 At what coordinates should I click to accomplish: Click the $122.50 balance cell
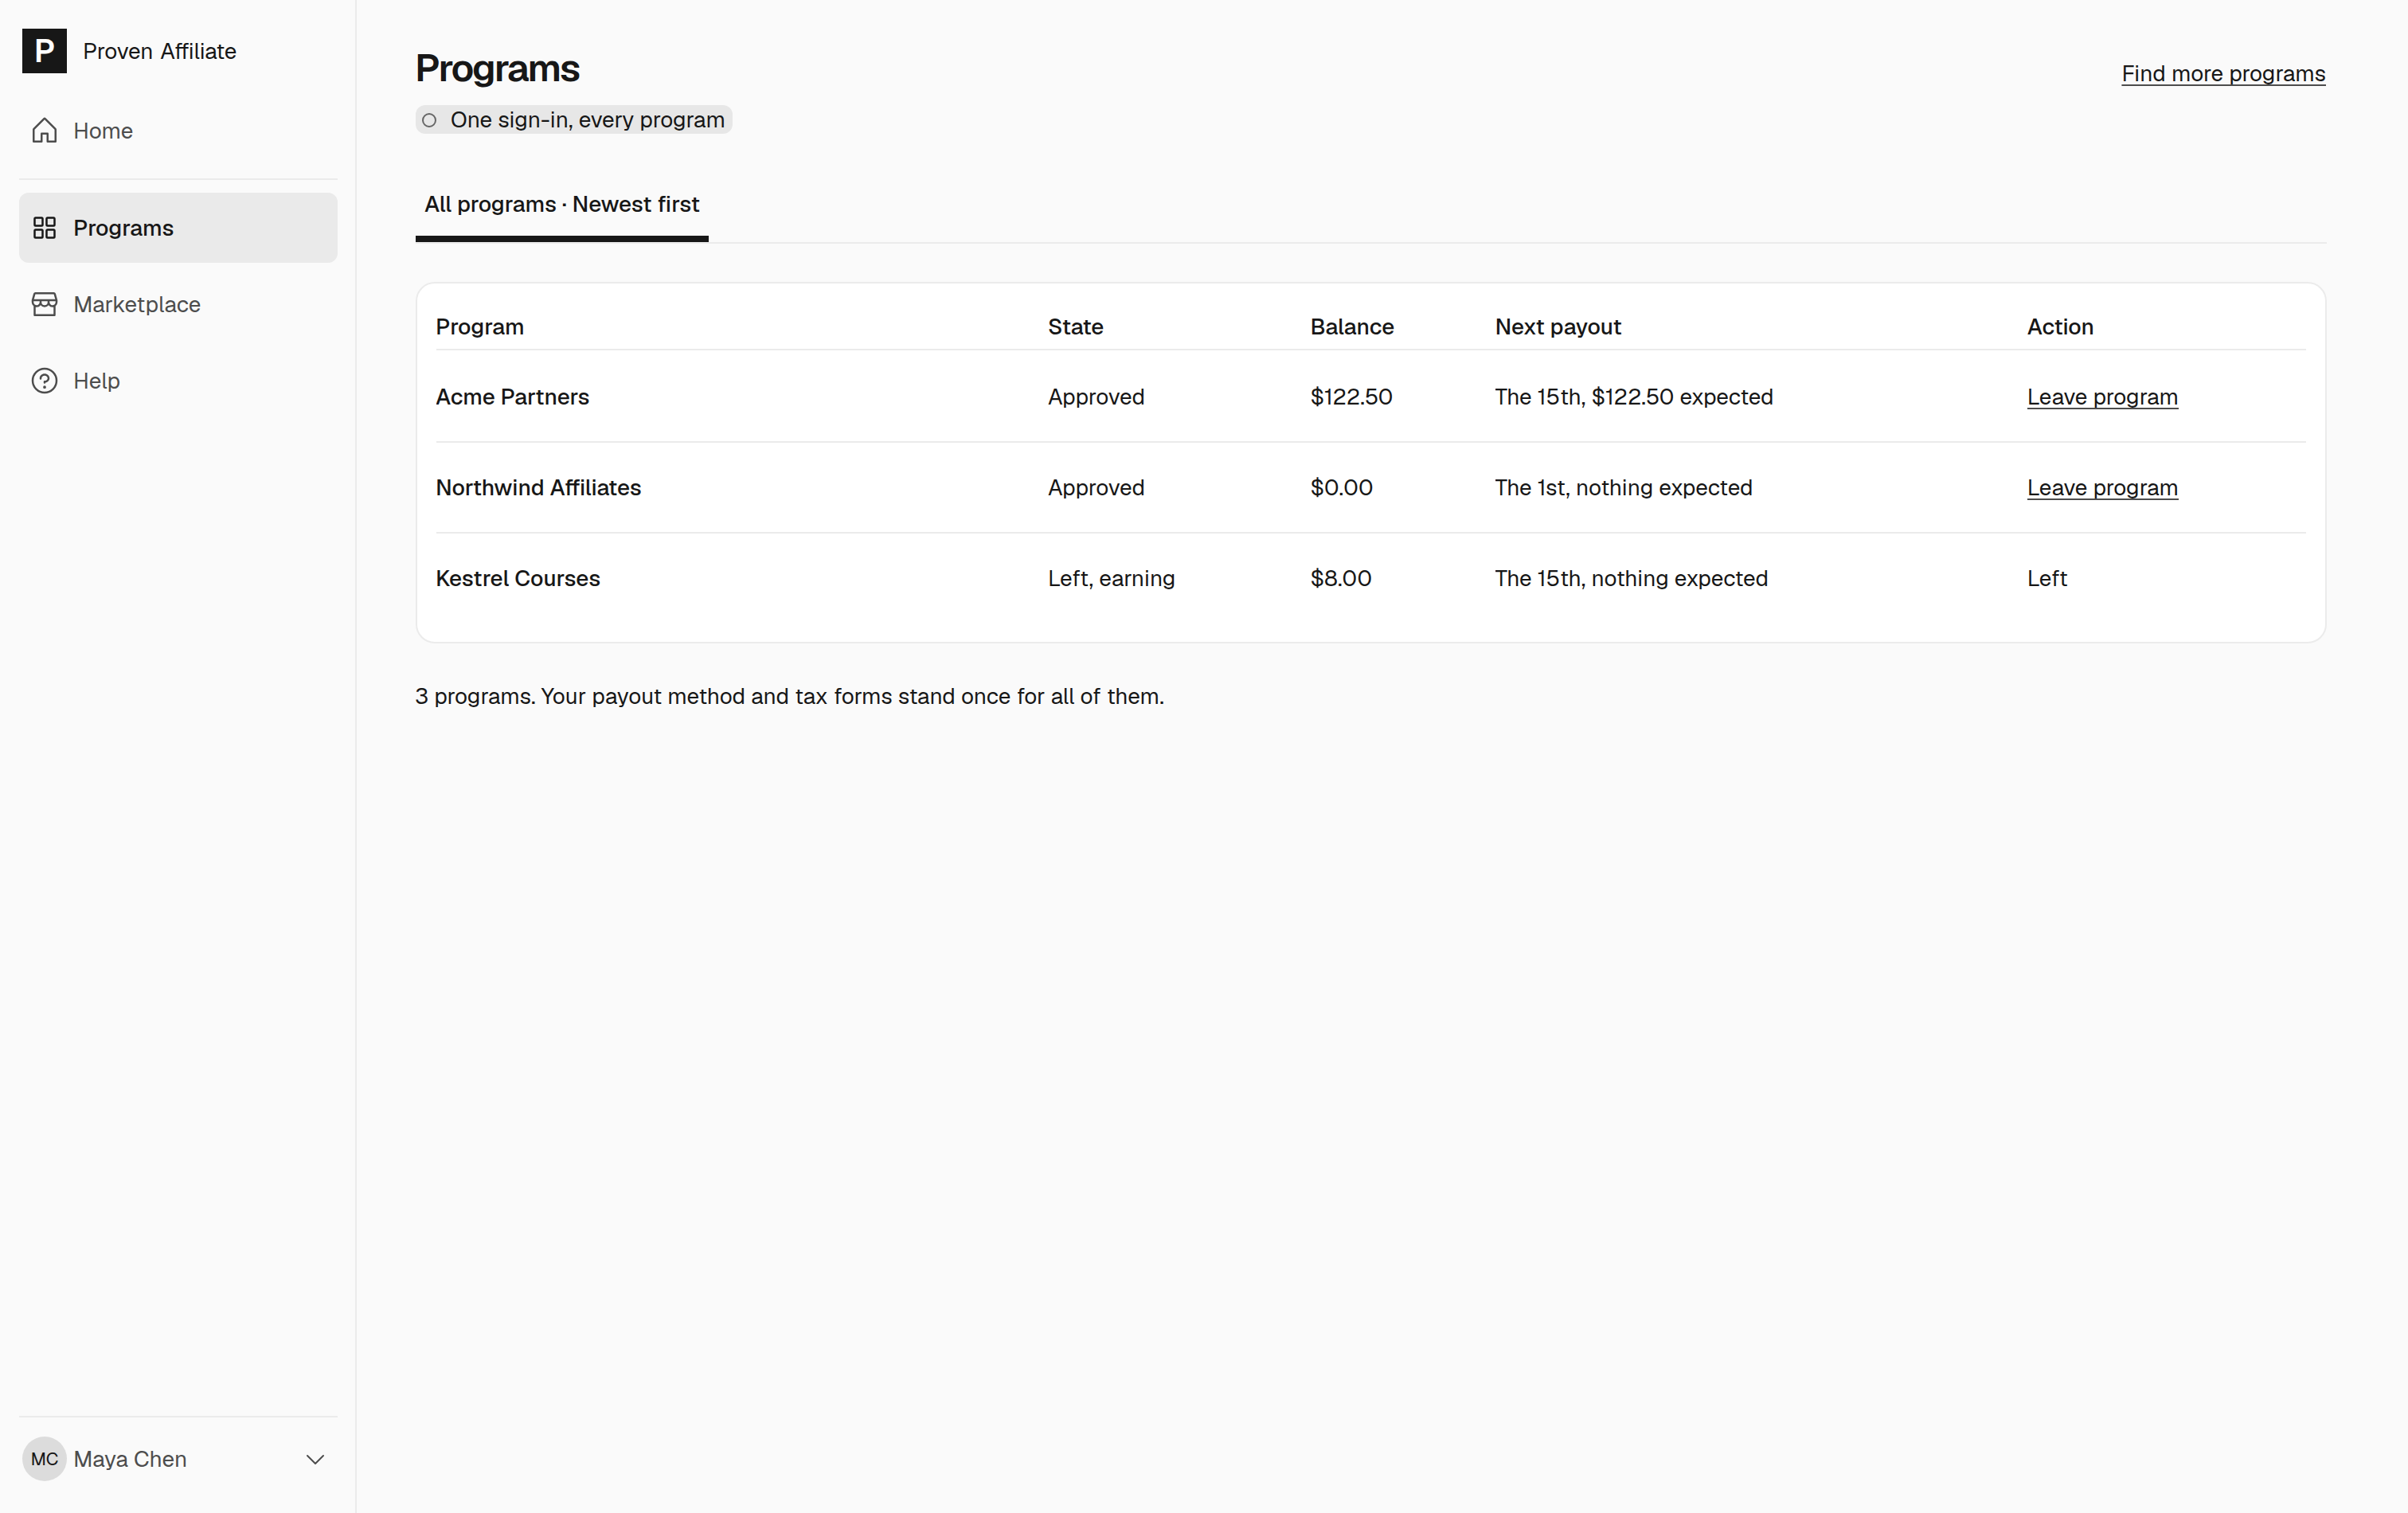(x=1351, y=397)
